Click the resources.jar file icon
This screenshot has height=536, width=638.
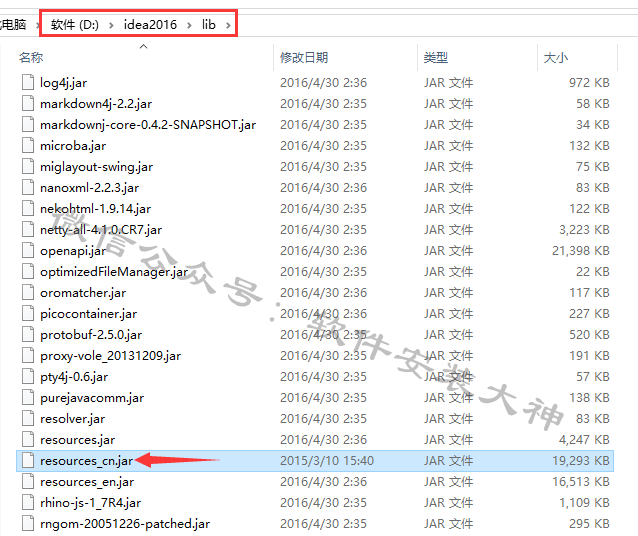[28, 440]
